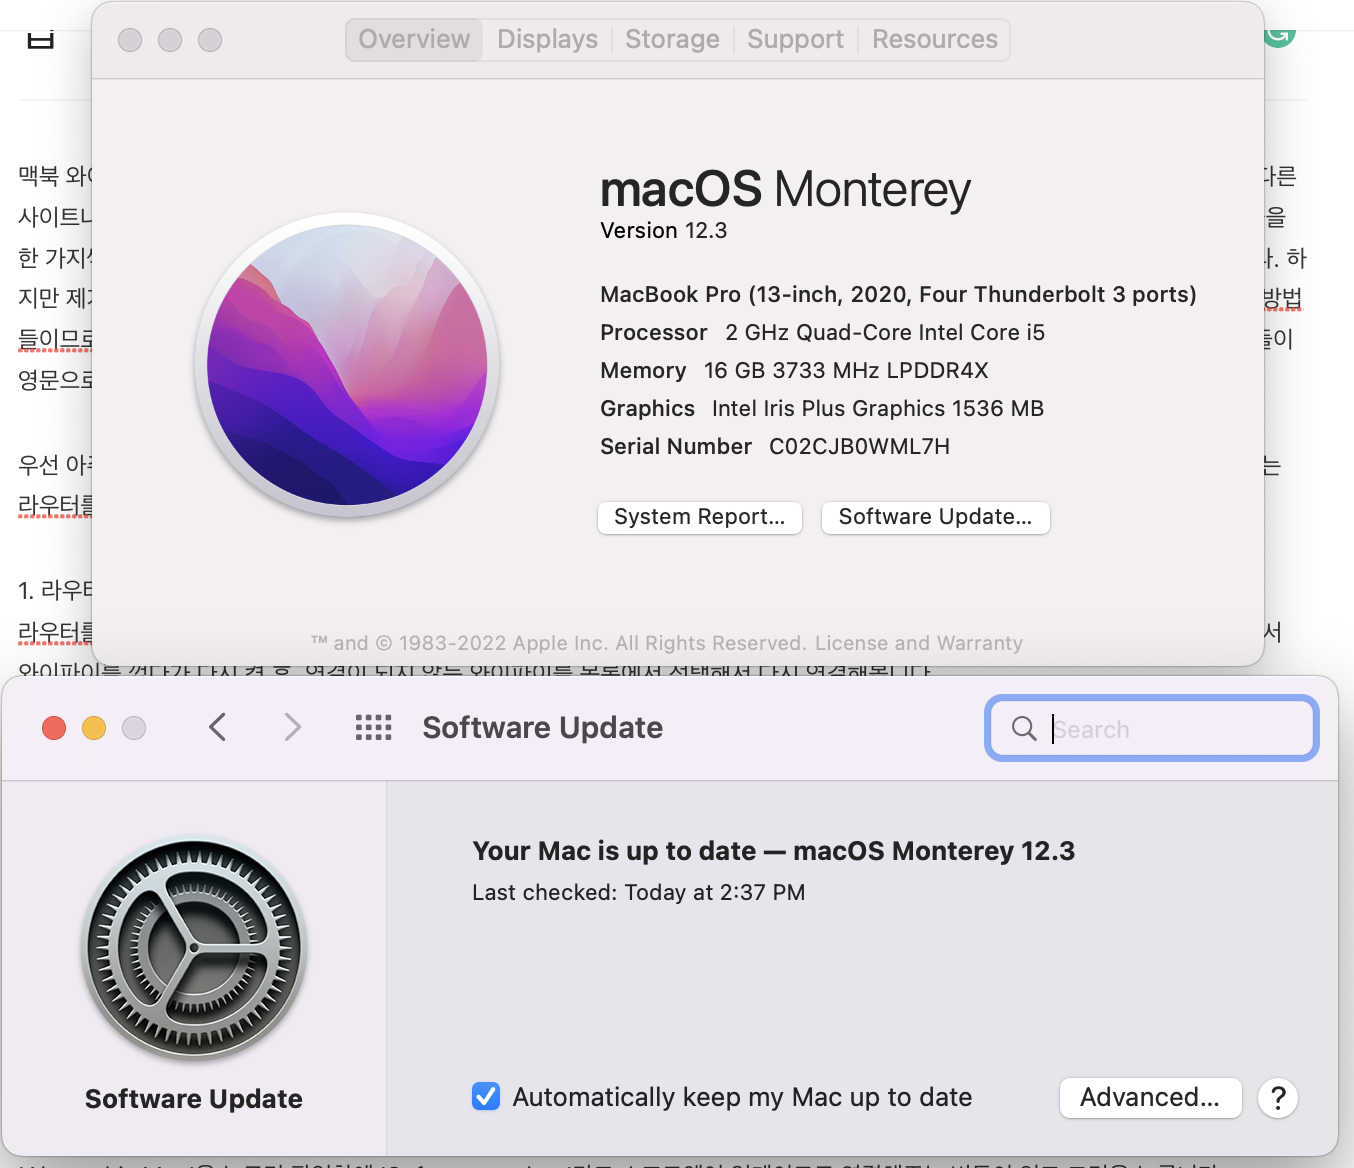
Task: Open the Show All grid icon in Software Update
Action: [374, 728]
